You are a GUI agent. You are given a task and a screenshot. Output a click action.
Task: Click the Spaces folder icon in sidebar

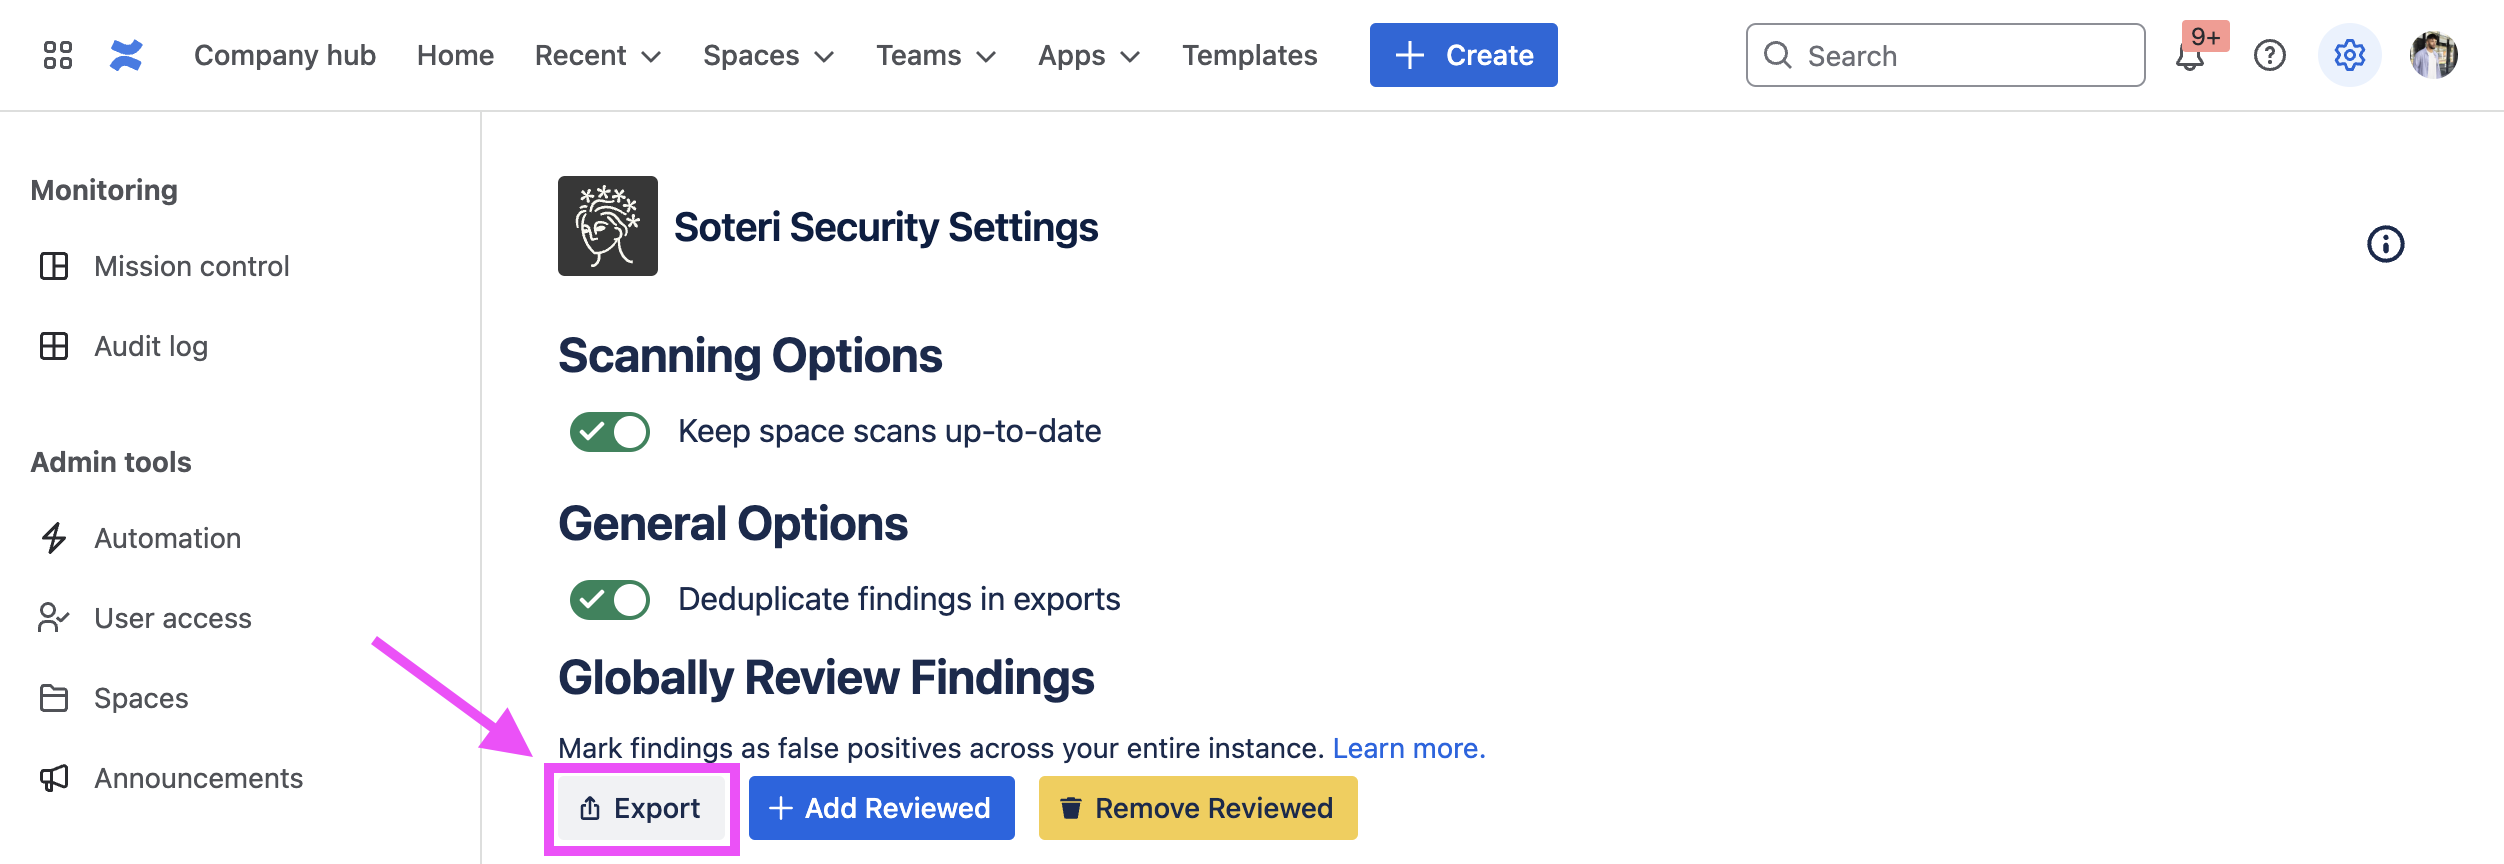(54, 698)
